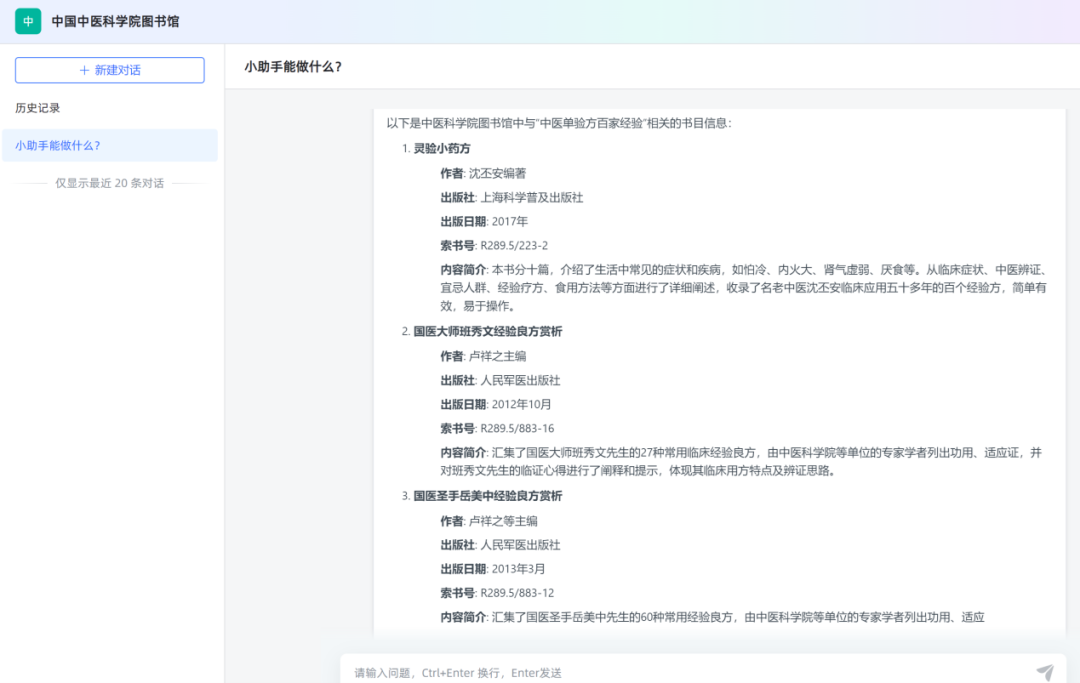Click publication date 2012年10月
This screenshot has width=1080, height=683.
click(521, 405)
